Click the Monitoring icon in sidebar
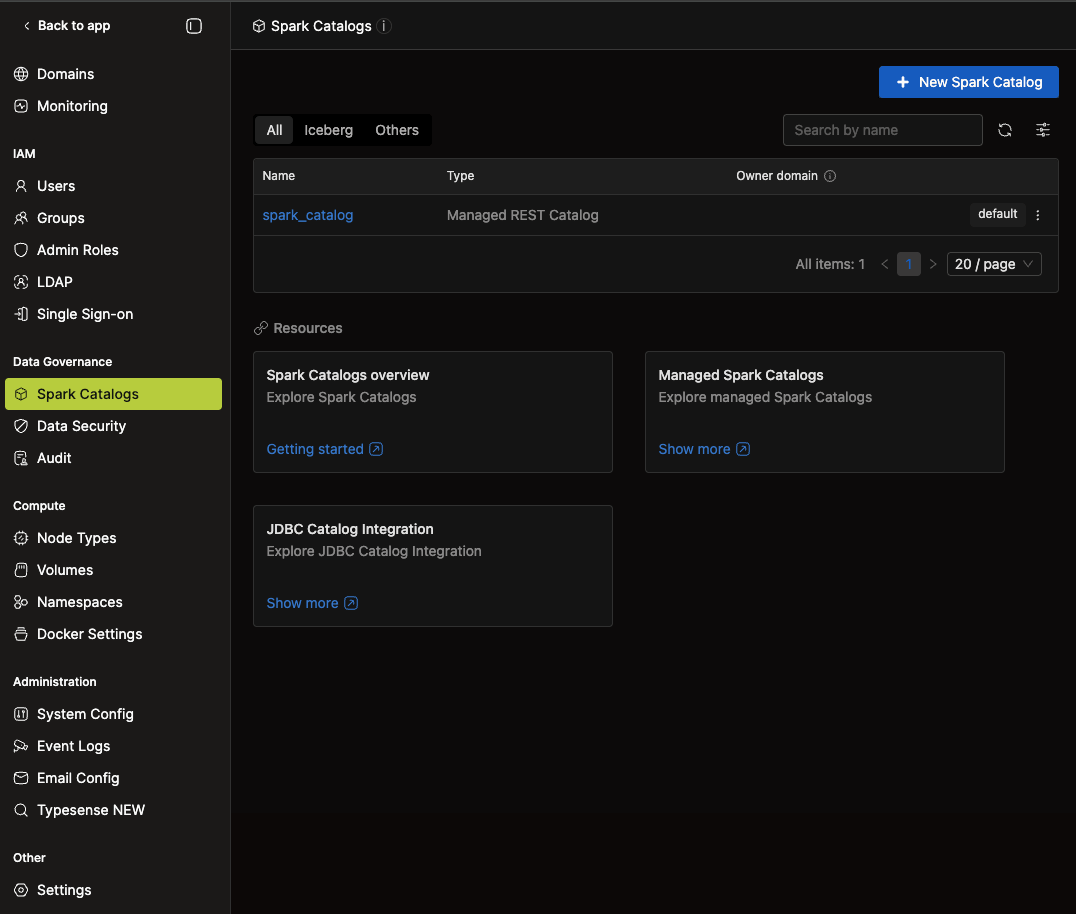The width and height of the screenshot is (1076, 914). point(21,106)
